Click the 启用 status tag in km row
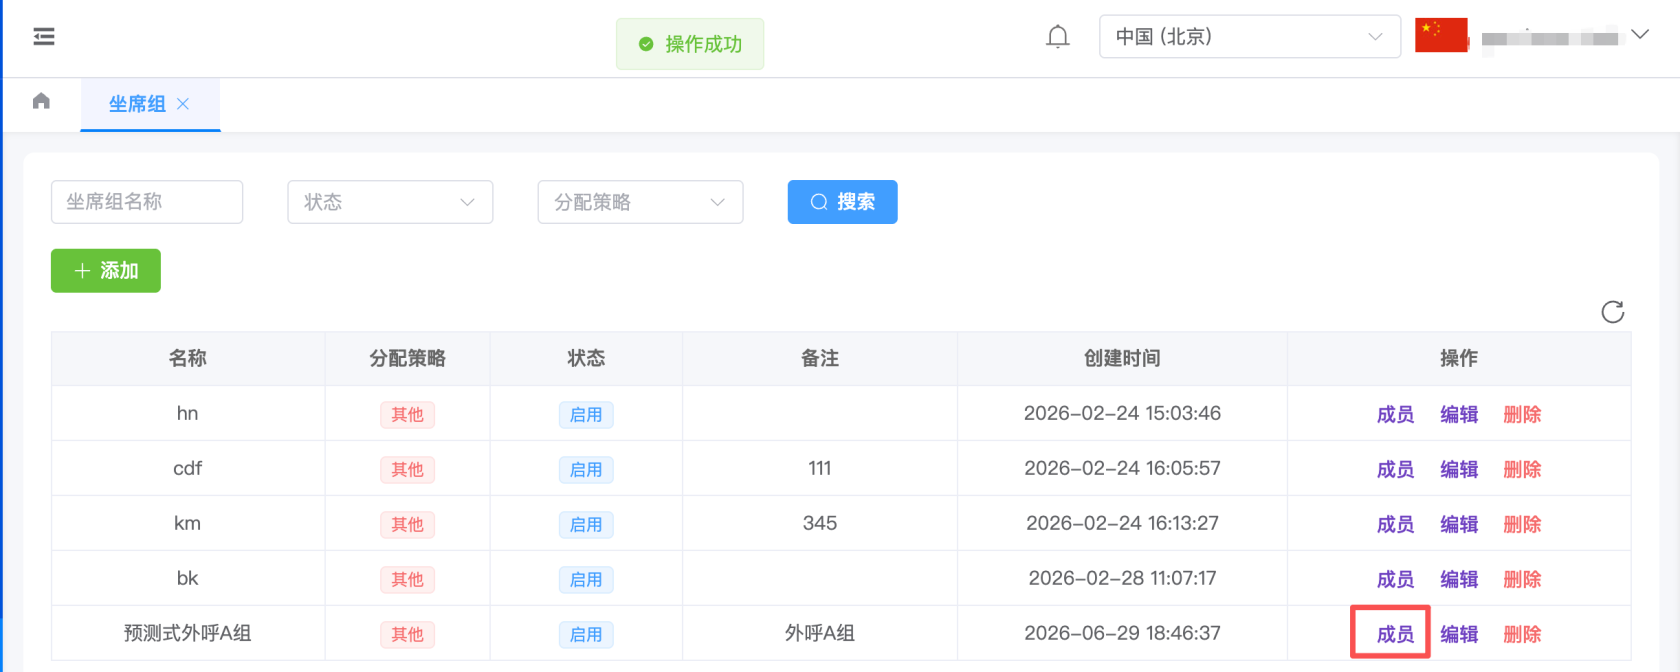This screenshot has height=672, width=1680. coord(586,525)
